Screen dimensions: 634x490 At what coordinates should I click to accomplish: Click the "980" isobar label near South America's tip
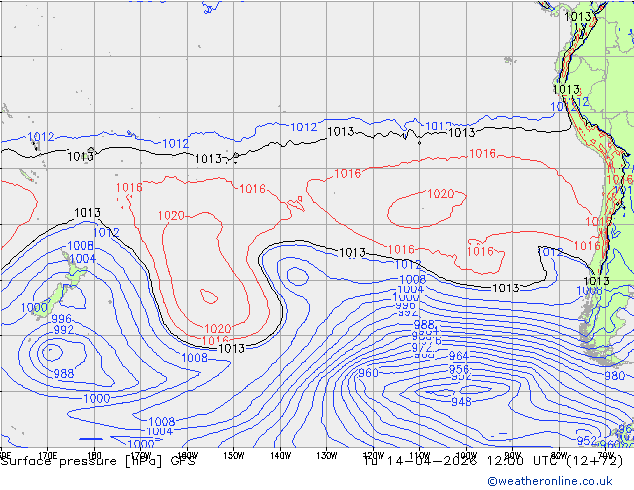[x=615, y=376]
